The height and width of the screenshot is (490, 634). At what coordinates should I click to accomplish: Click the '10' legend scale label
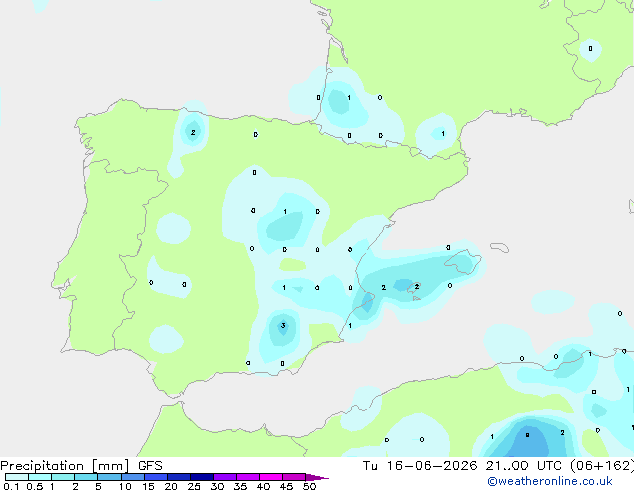click(125, 486)
